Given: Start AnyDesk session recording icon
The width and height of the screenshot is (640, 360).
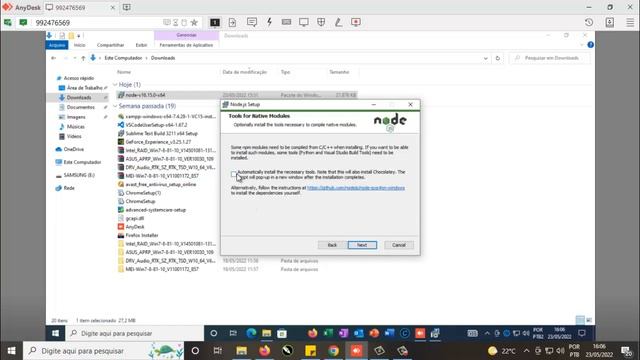Looking at the screenshot, I should pyautogui.click(x=356, y=22).
